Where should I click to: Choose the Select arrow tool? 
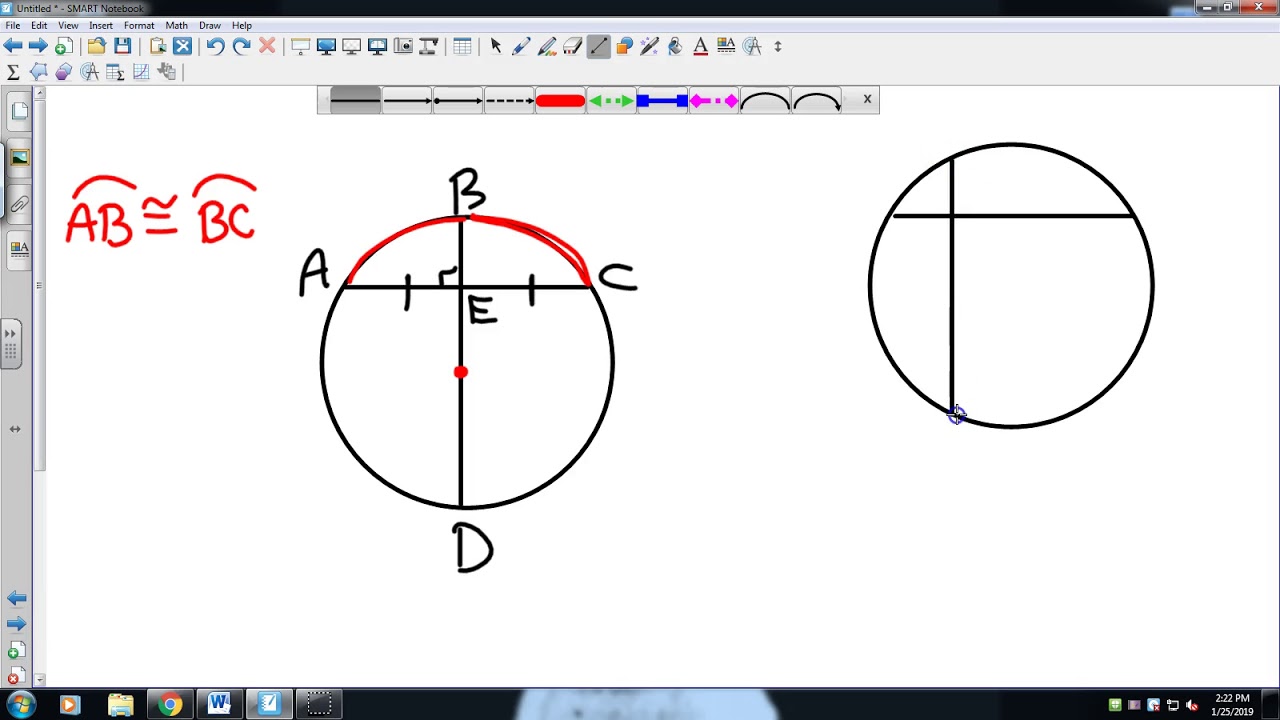496,46
